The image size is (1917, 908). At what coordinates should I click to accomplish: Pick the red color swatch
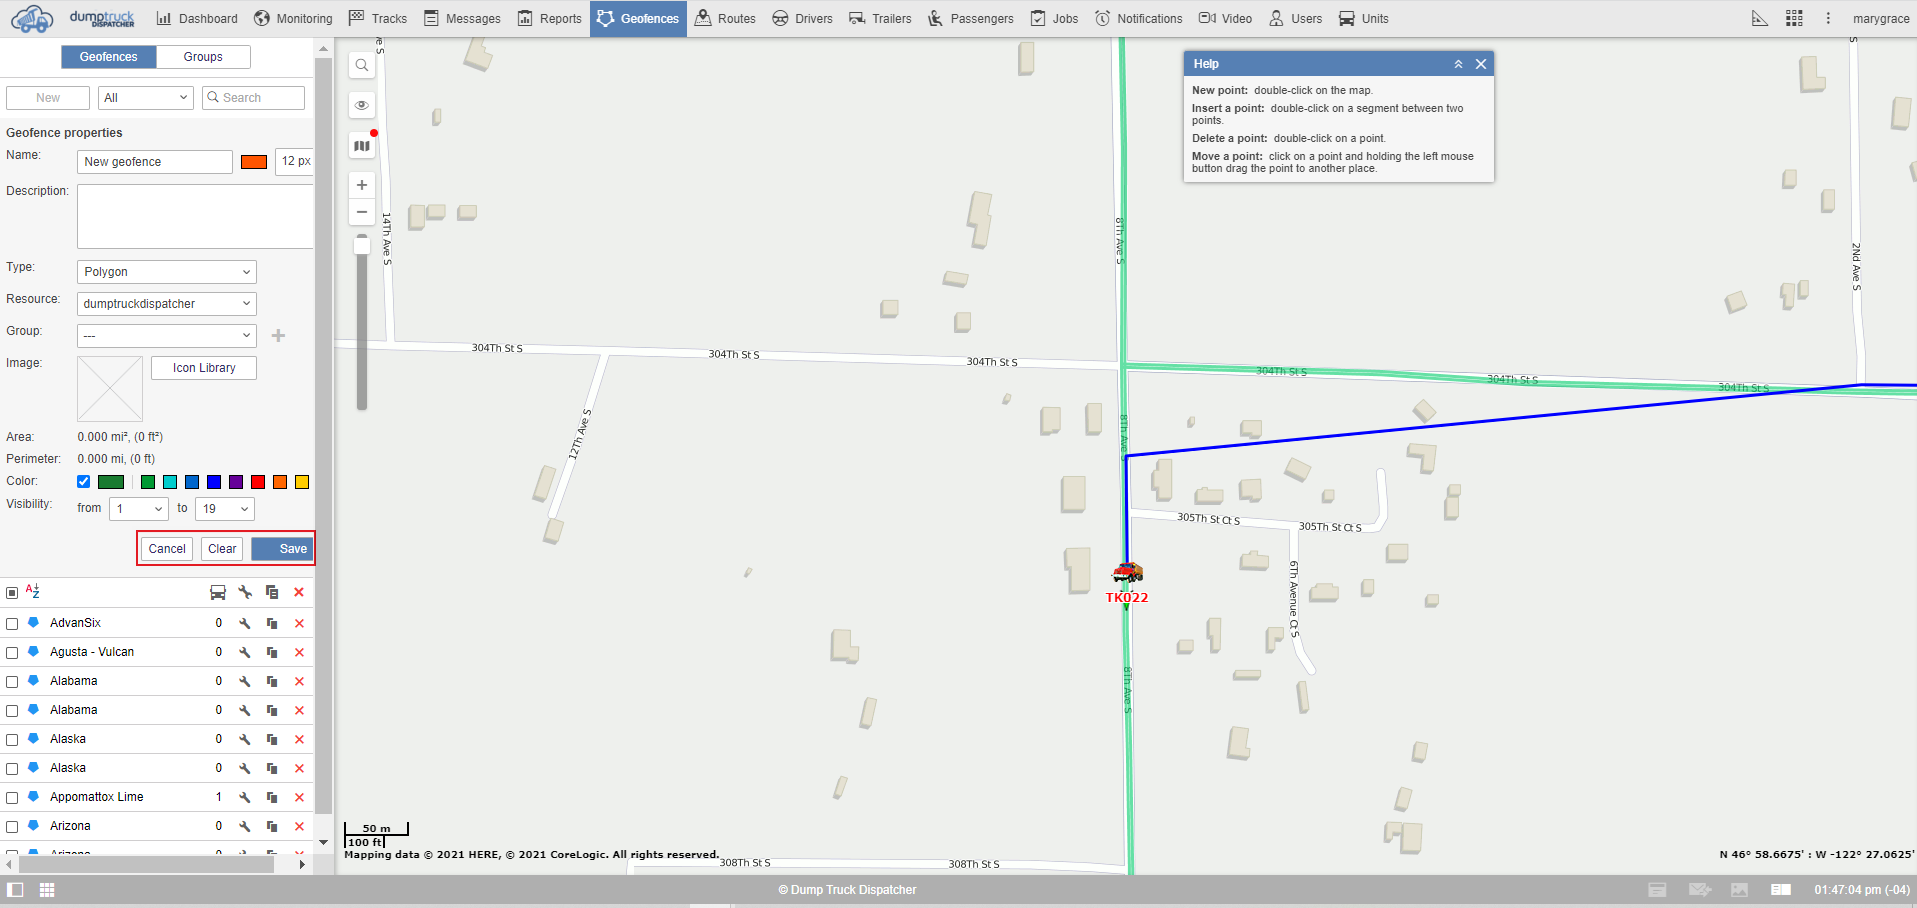coord(258,482)
